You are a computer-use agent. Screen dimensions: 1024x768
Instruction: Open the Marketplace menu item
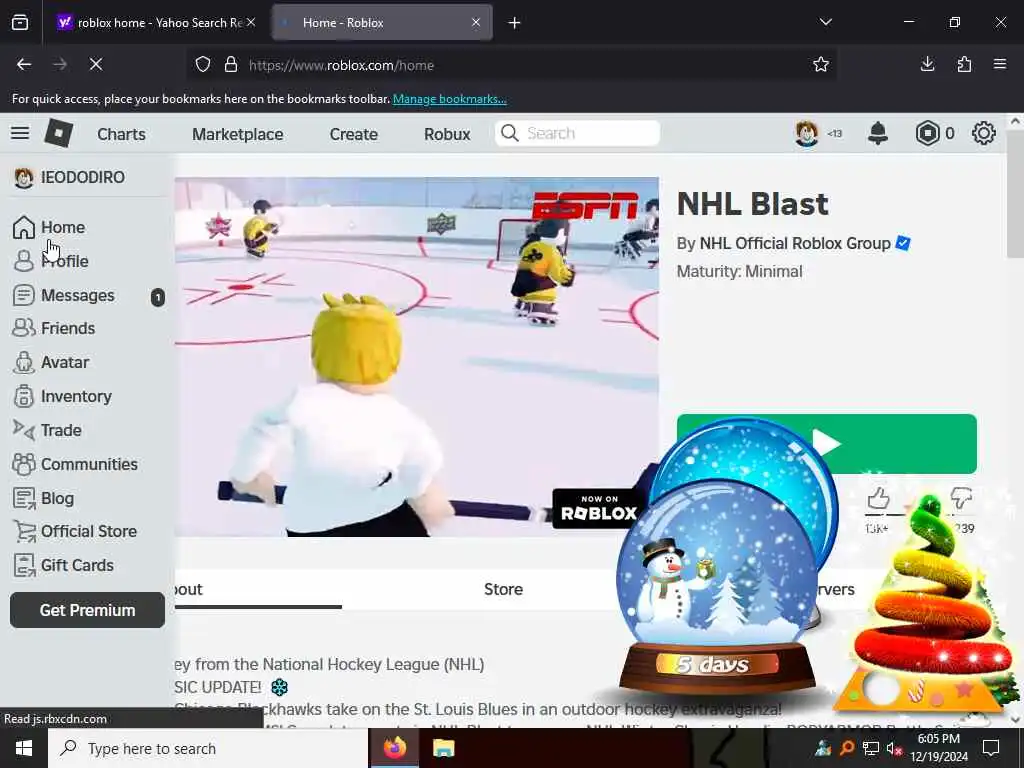(x=238, y=134)
